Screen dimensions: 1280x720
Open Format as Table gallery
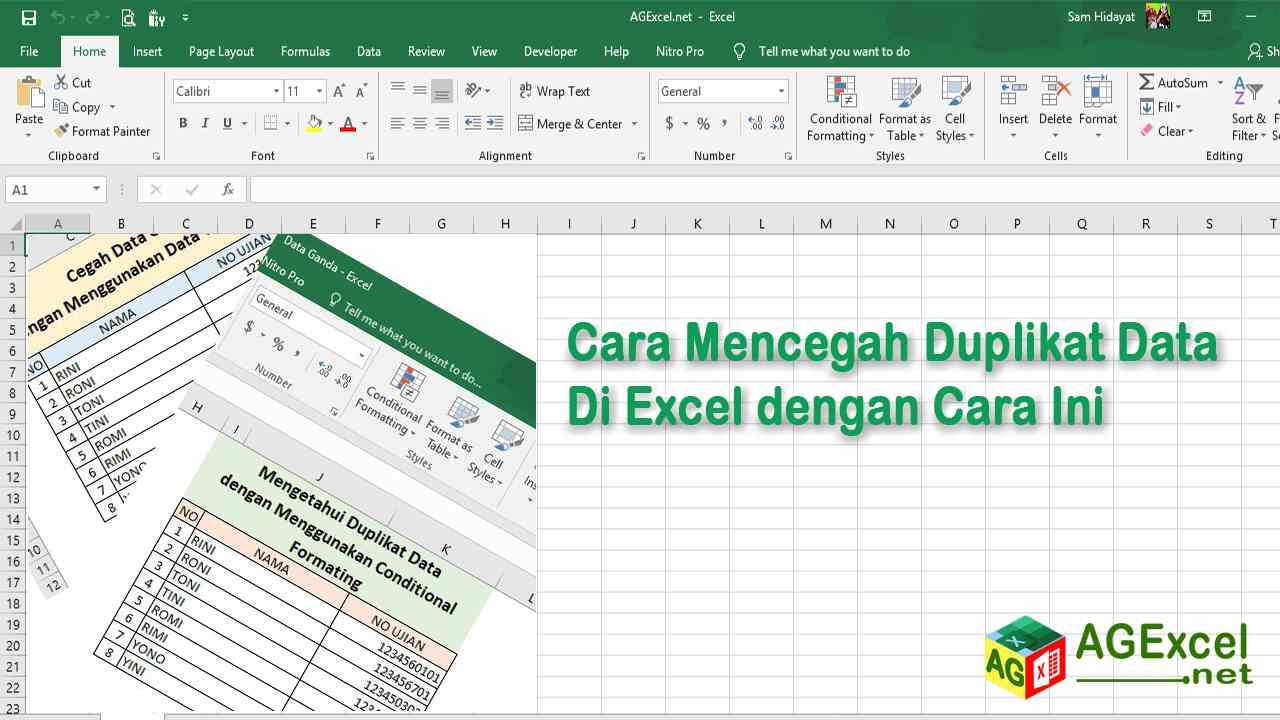pos(904,109)
